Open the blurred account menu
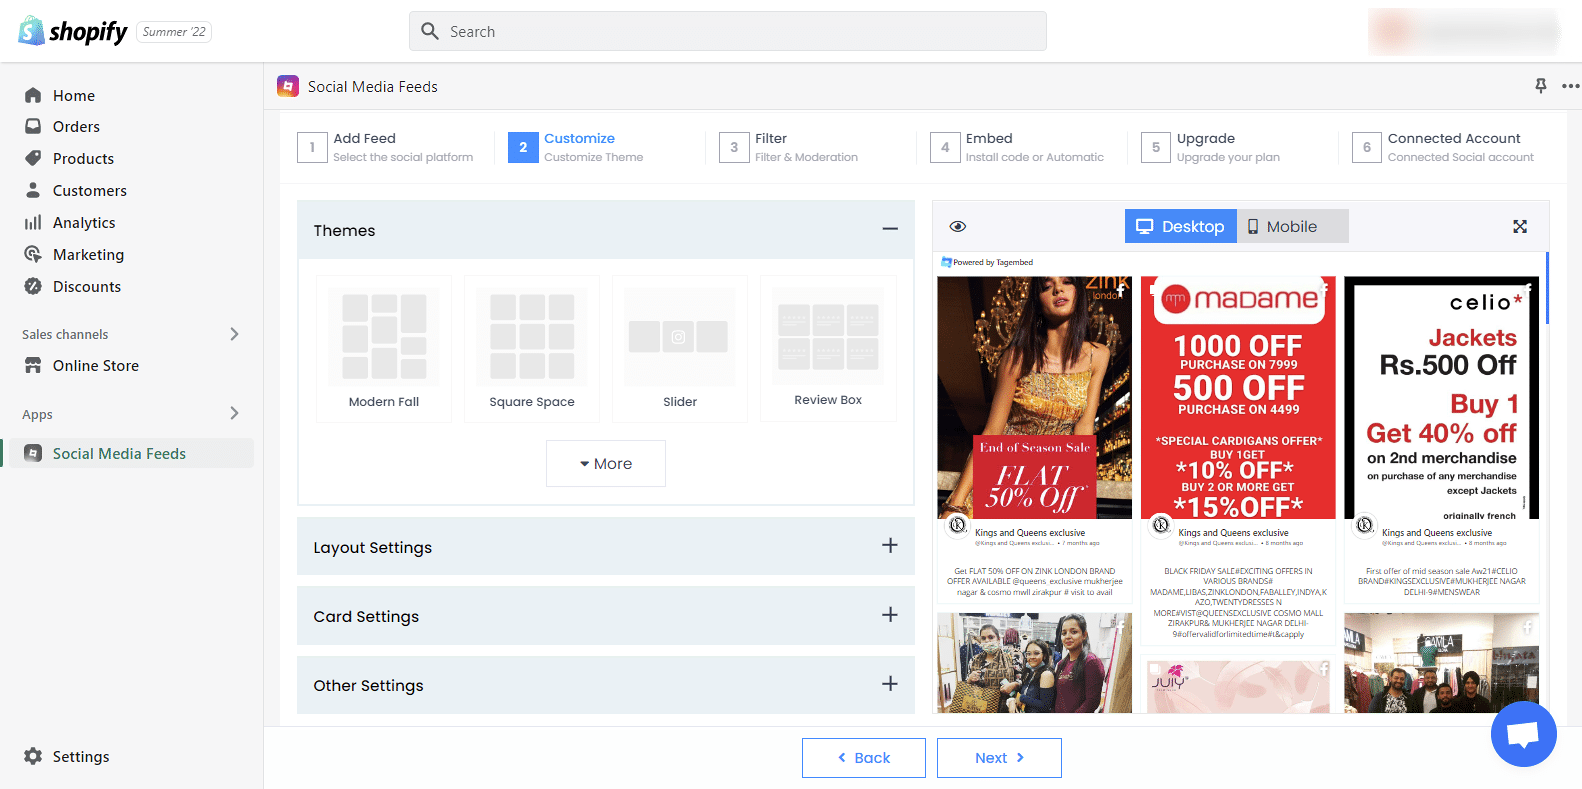Viewport: 1582px width, 789px height. pos(1464,32)
